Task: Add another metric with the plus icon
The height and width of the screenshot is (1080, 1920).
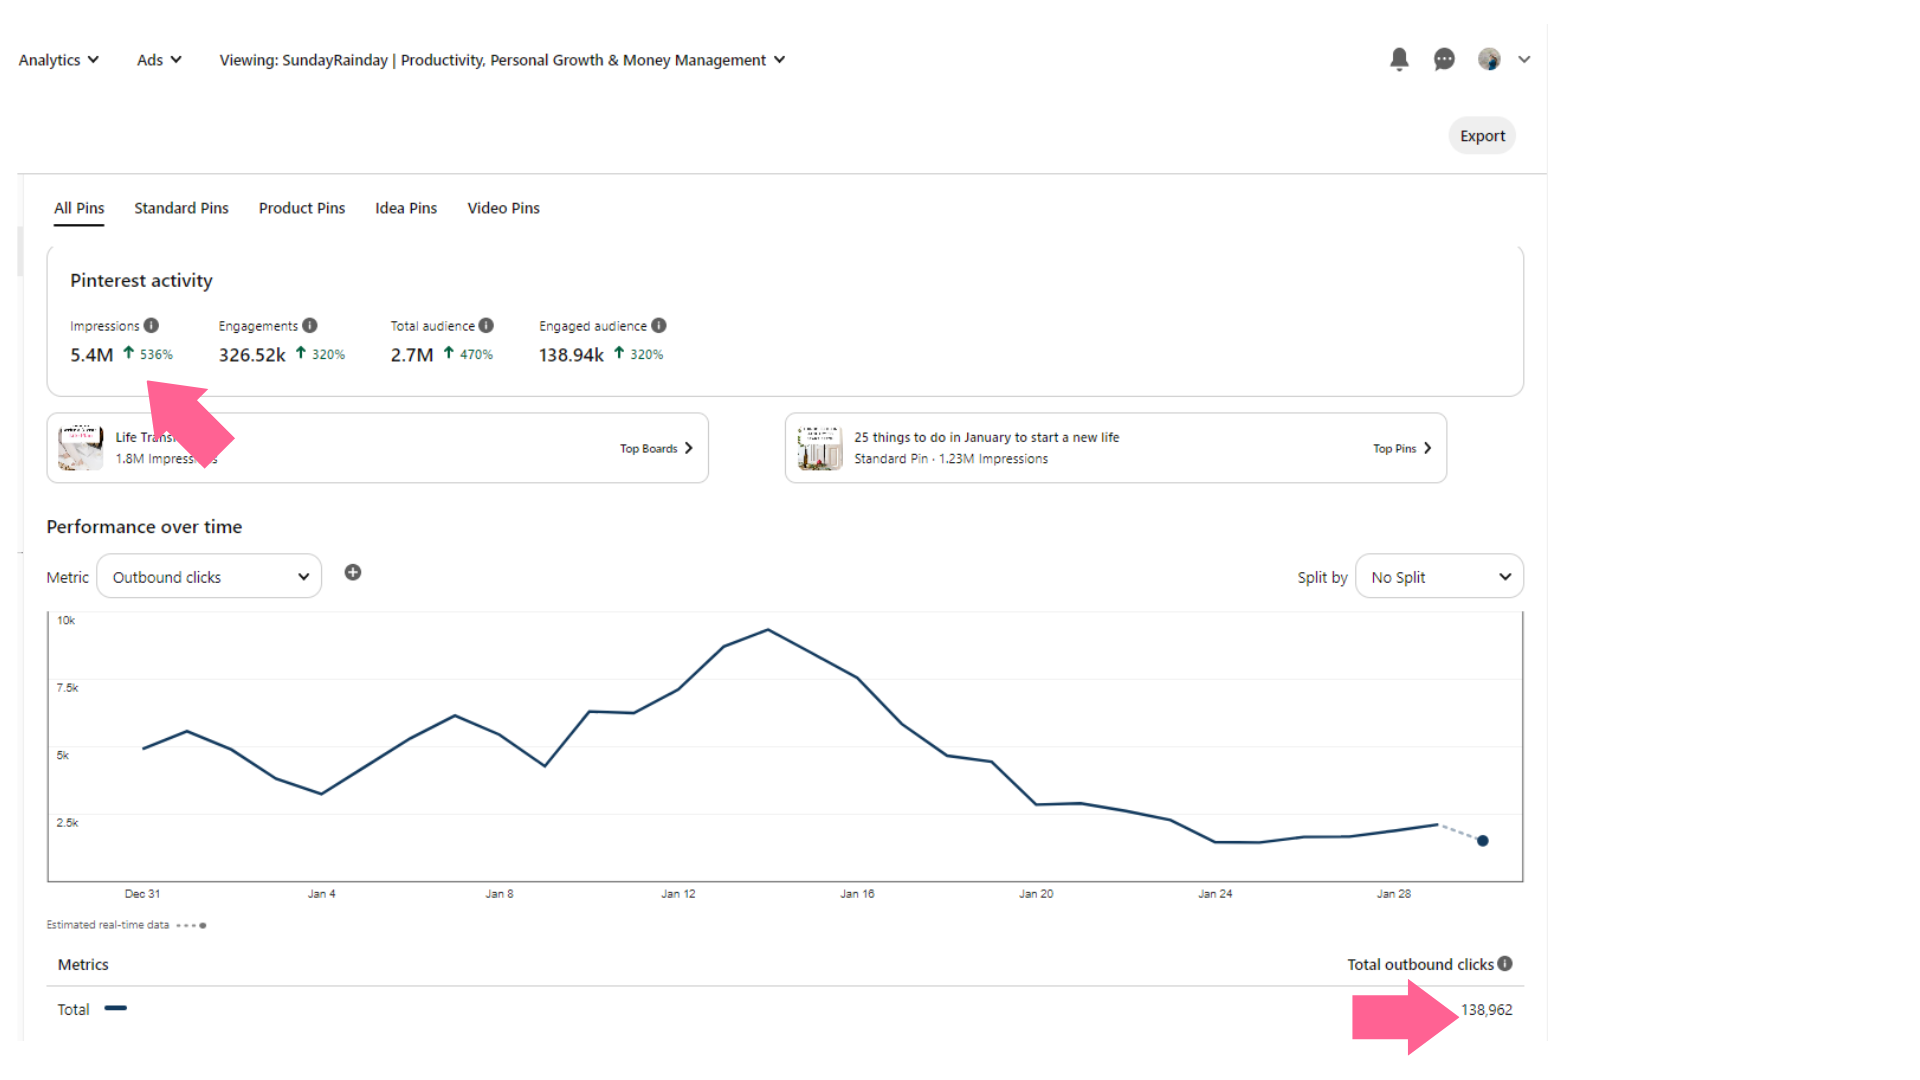Action: pos(353,573)
